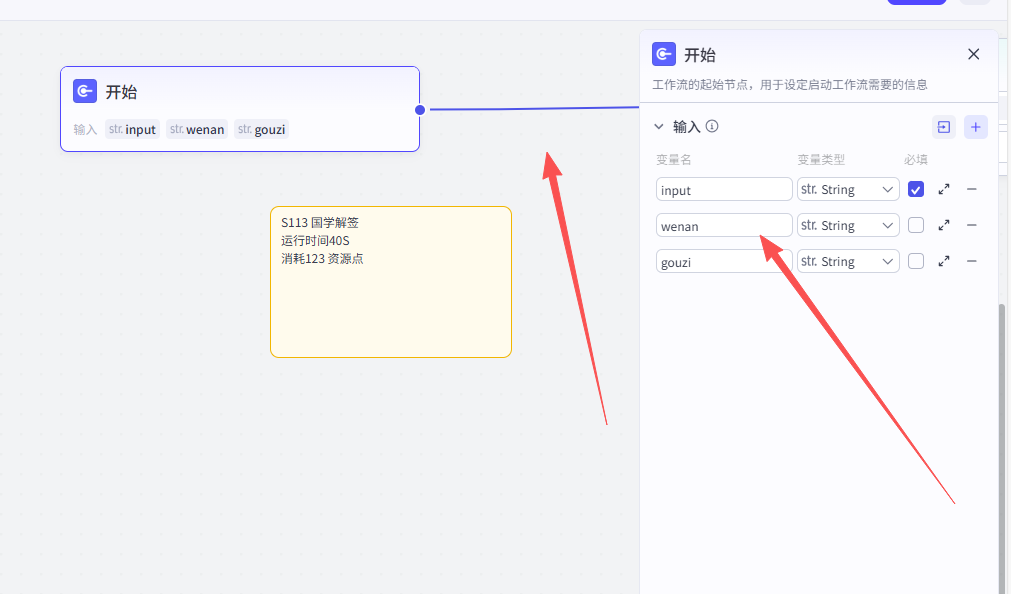
Task: Open the String type dropdown for wenan
Action: pyautogui.click(x=848, y=225)
